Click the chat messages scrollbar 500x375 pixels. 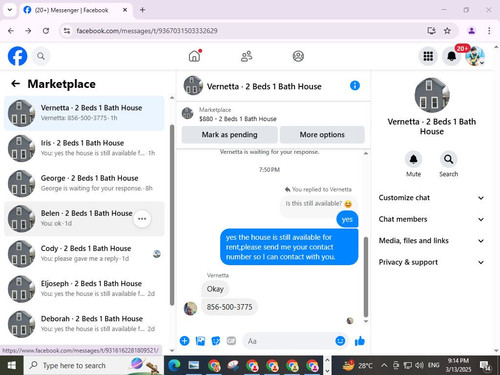click(x=366, y=277)
